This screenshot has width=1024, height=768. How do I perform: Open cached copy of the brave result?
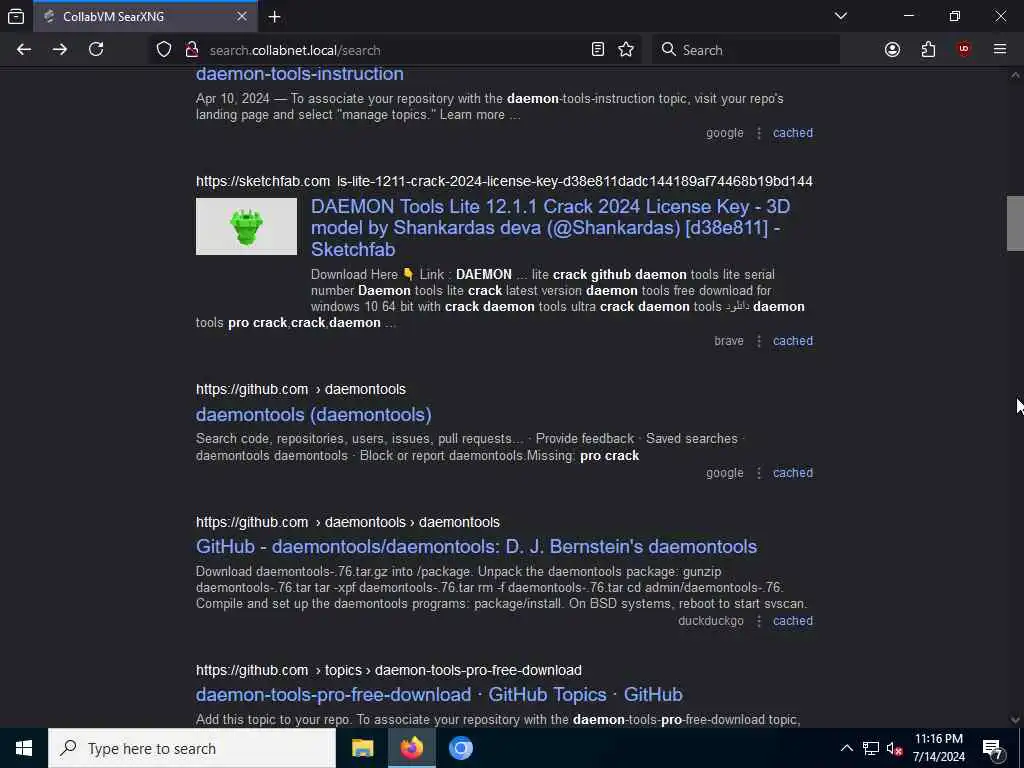[x=792, y=341]
